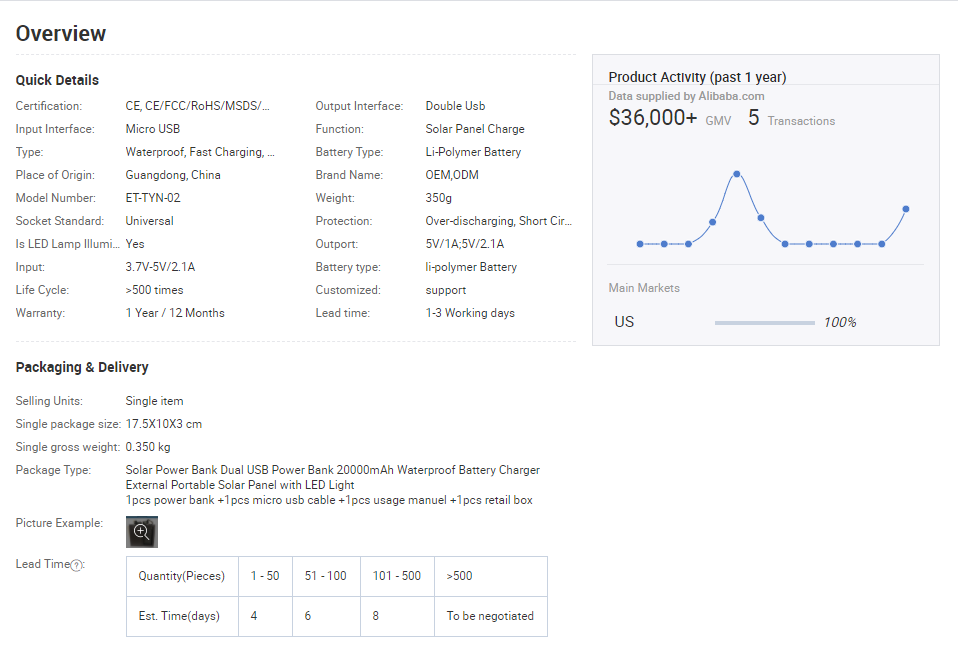Click the Product Activity panel title
This screenshot has width=958, height=649.
pos(697,77)
